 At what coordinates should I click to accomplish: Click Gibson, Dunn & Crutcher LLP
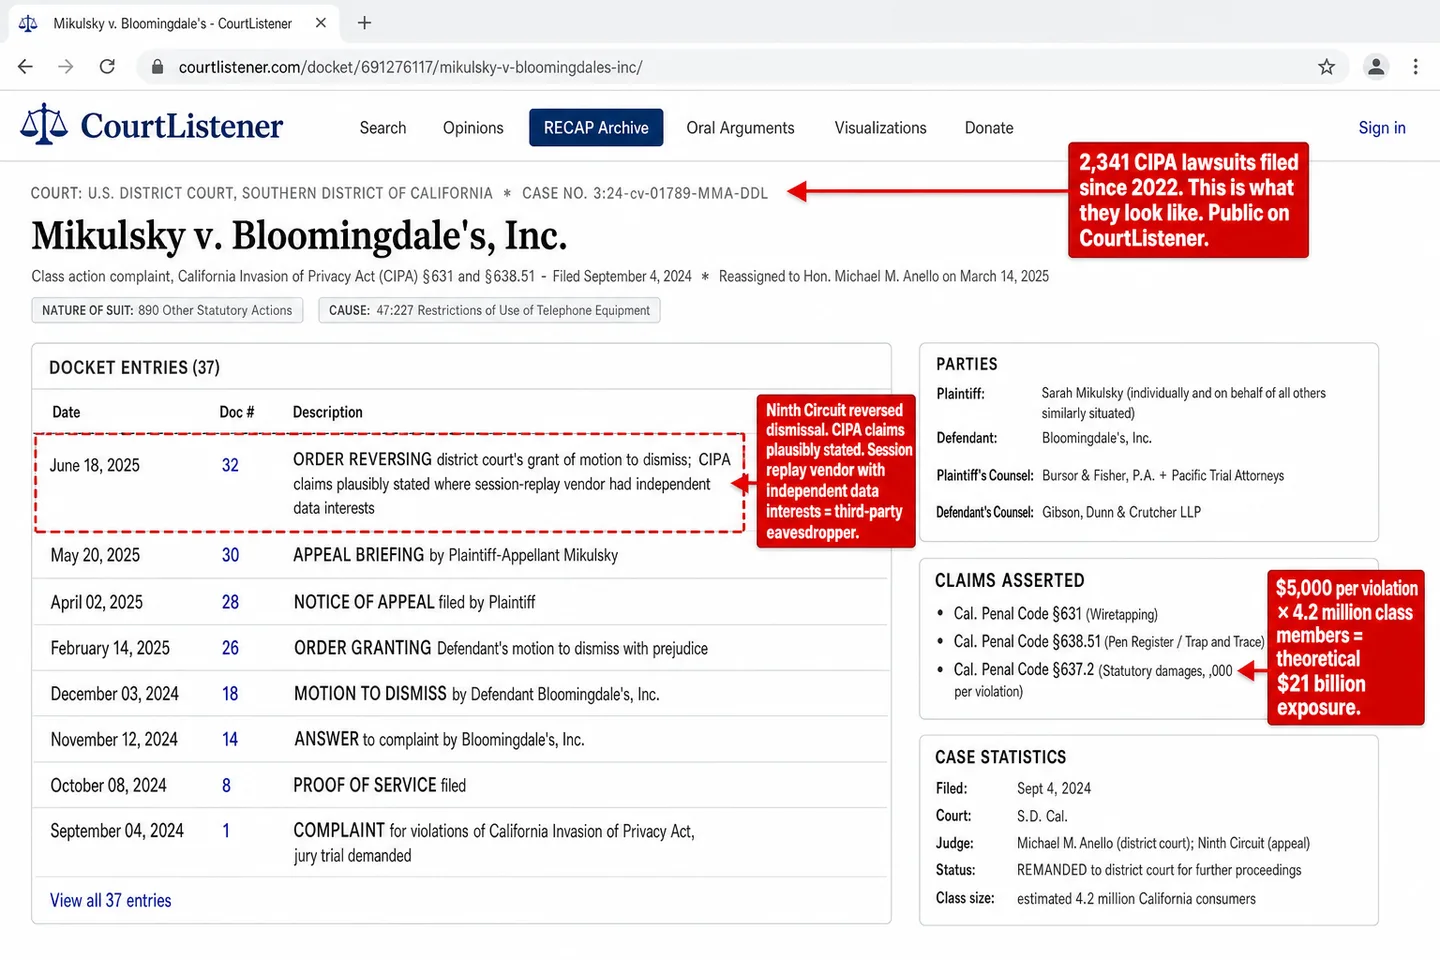(x=1122, y=512)
